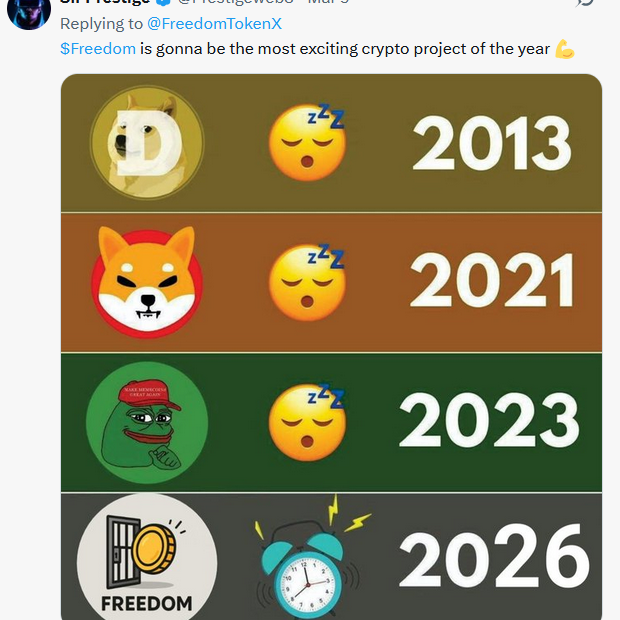The image size is (620, 620).
Task: Click the 2026 year label
Action: (495, 558)
